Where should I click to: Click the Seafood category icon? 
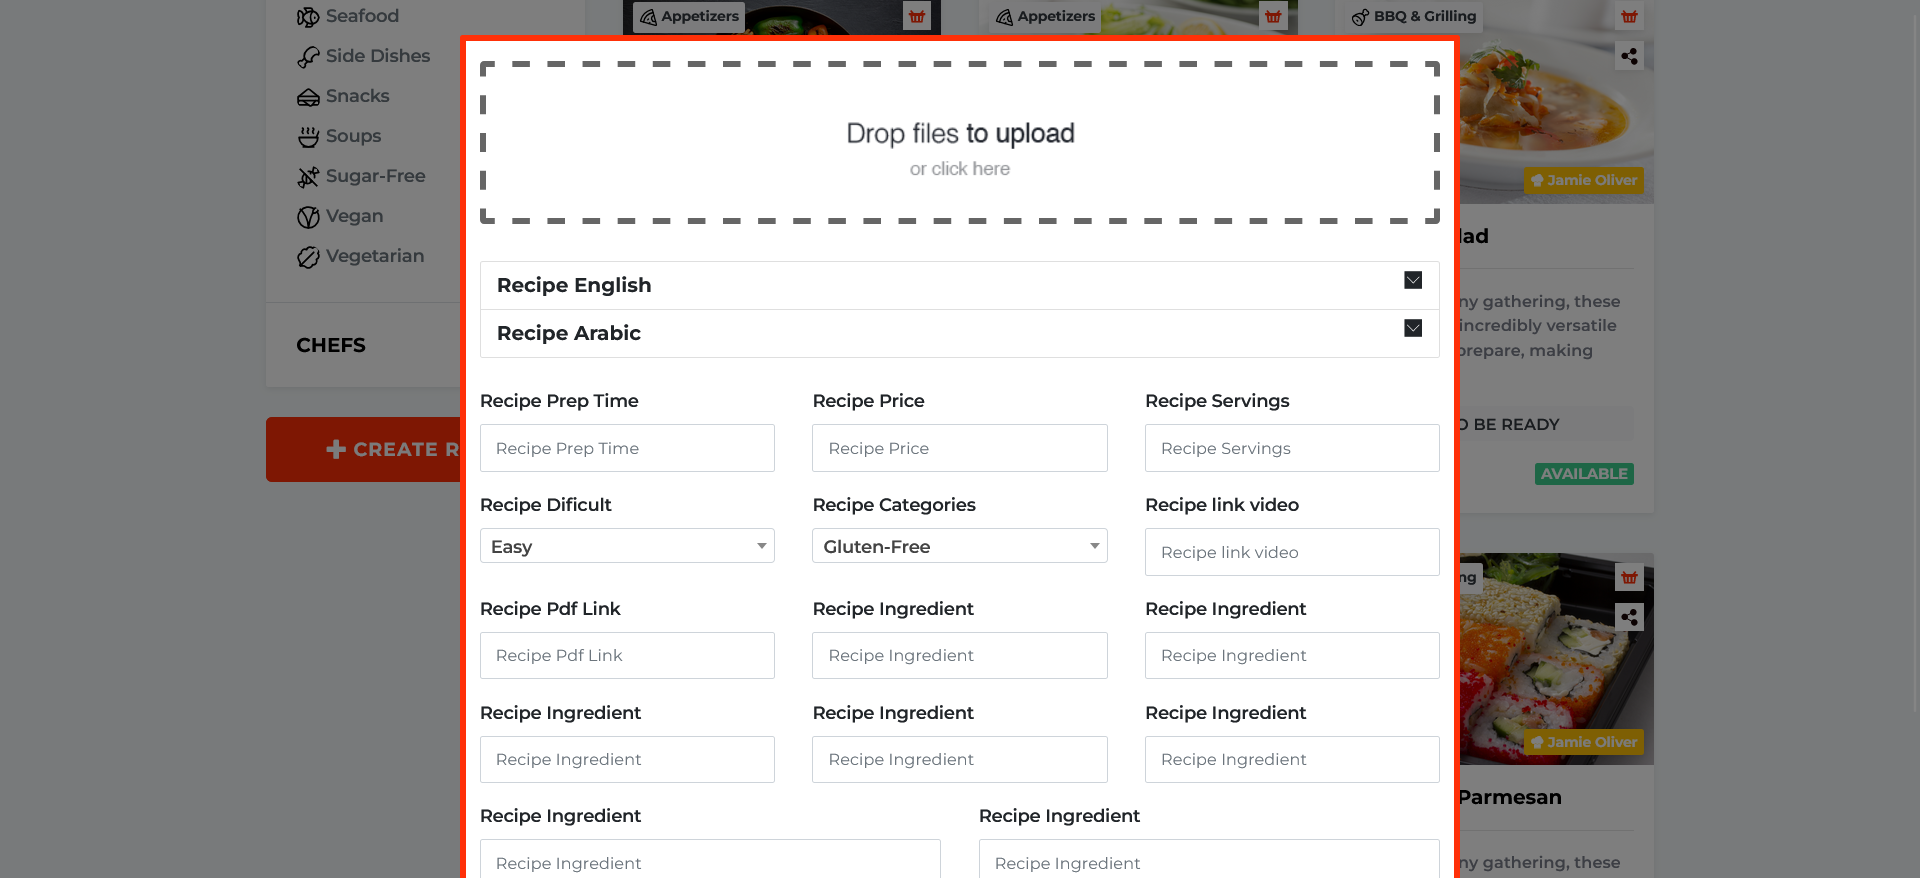308,17
